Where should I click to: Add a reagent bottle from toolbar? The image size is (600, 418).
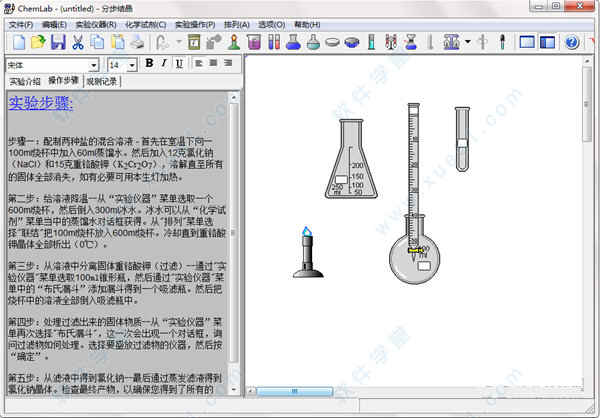coord(194,42)
